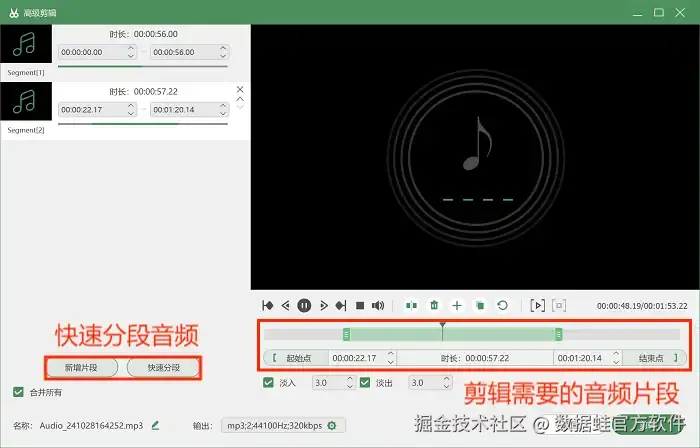
Task: Increase the timeline start point 00:00:22.17
Action: coord(391,354)
